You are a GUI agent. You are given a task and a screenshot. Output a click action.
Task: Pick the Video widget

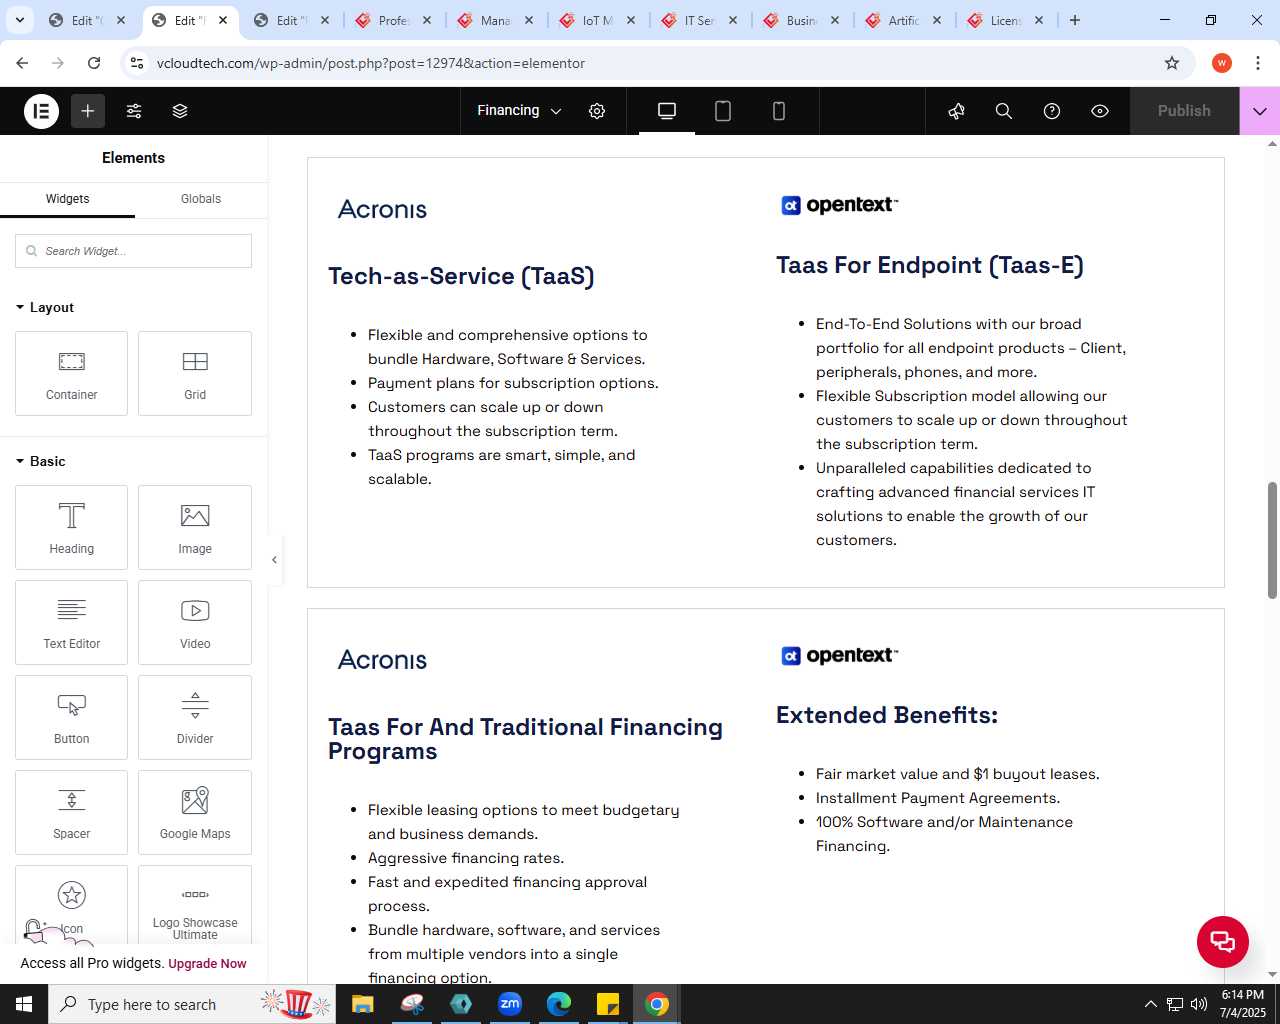click(x=195, y=622)
